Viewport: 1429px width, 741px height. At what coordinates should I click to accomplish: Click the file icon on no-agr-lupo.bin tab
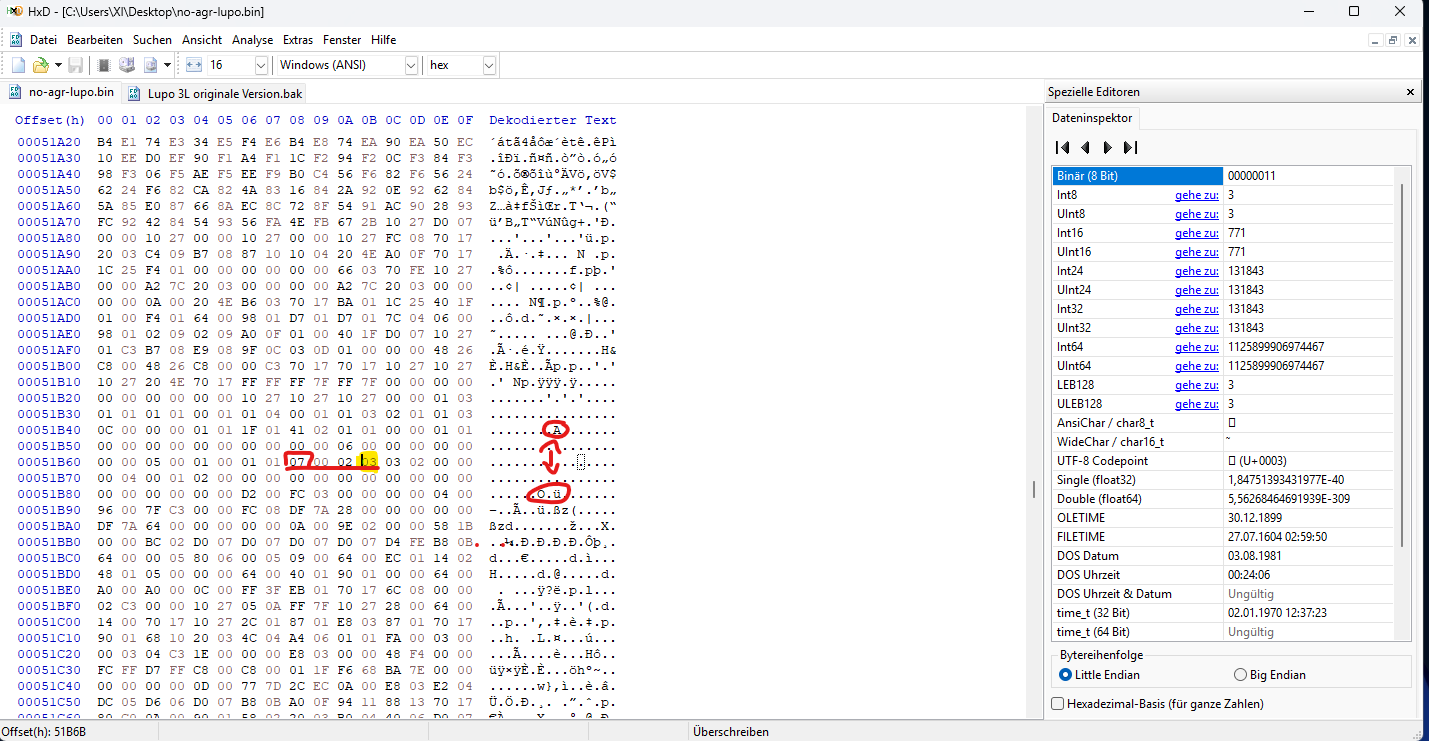(15, 93)
